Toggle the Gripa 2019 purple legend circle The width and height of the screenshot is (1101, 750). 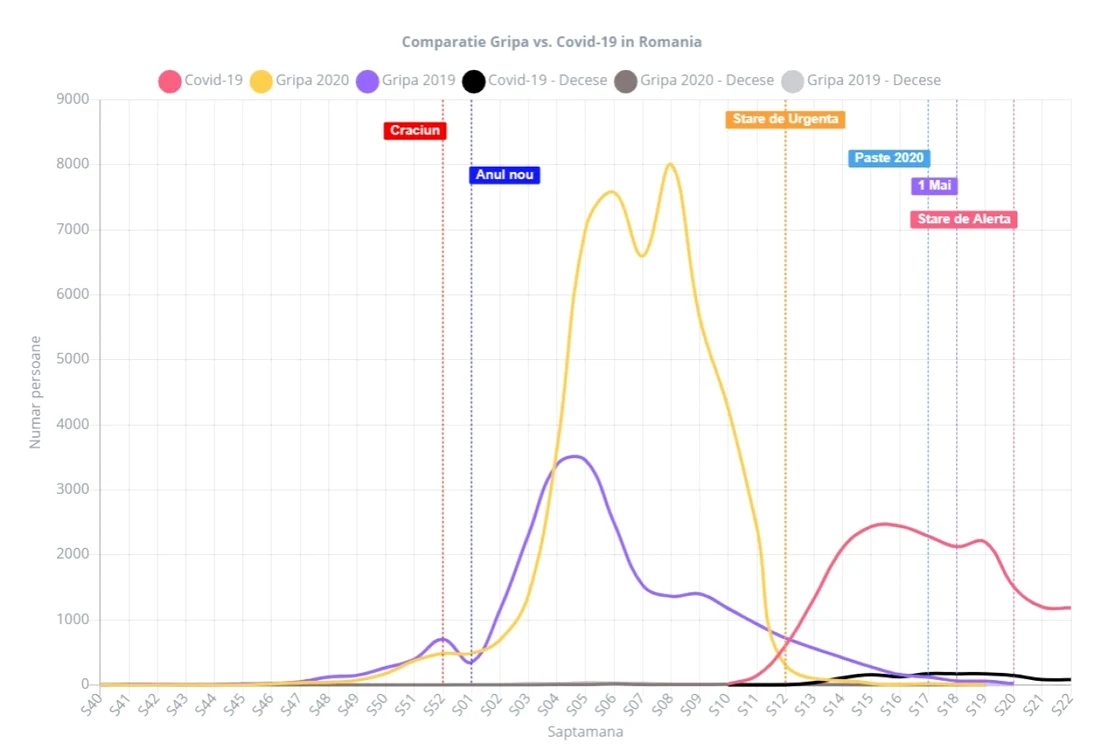pos(368,81)
